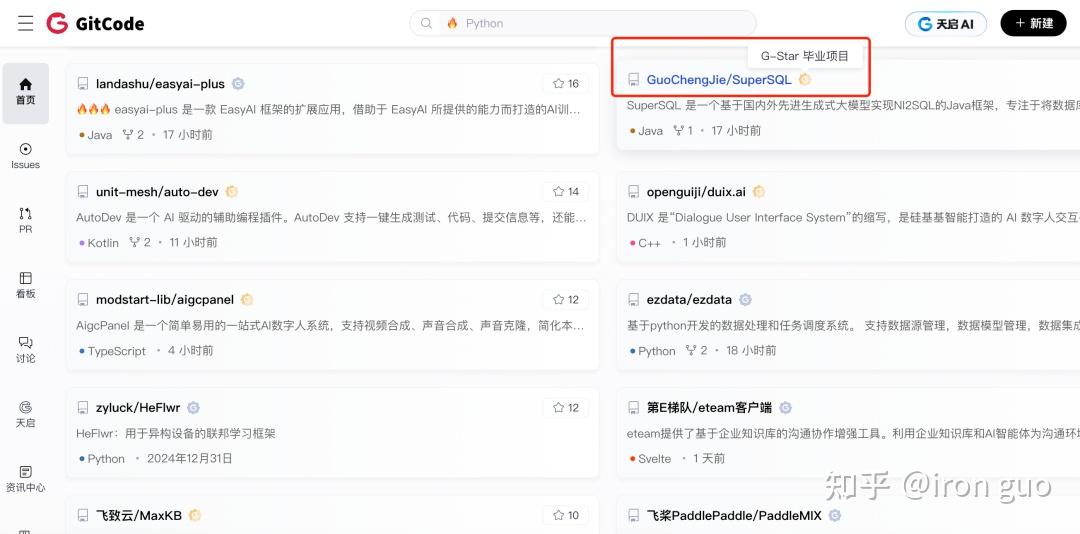
Task: Click the search magnifier icon
Action: (426, 23)
